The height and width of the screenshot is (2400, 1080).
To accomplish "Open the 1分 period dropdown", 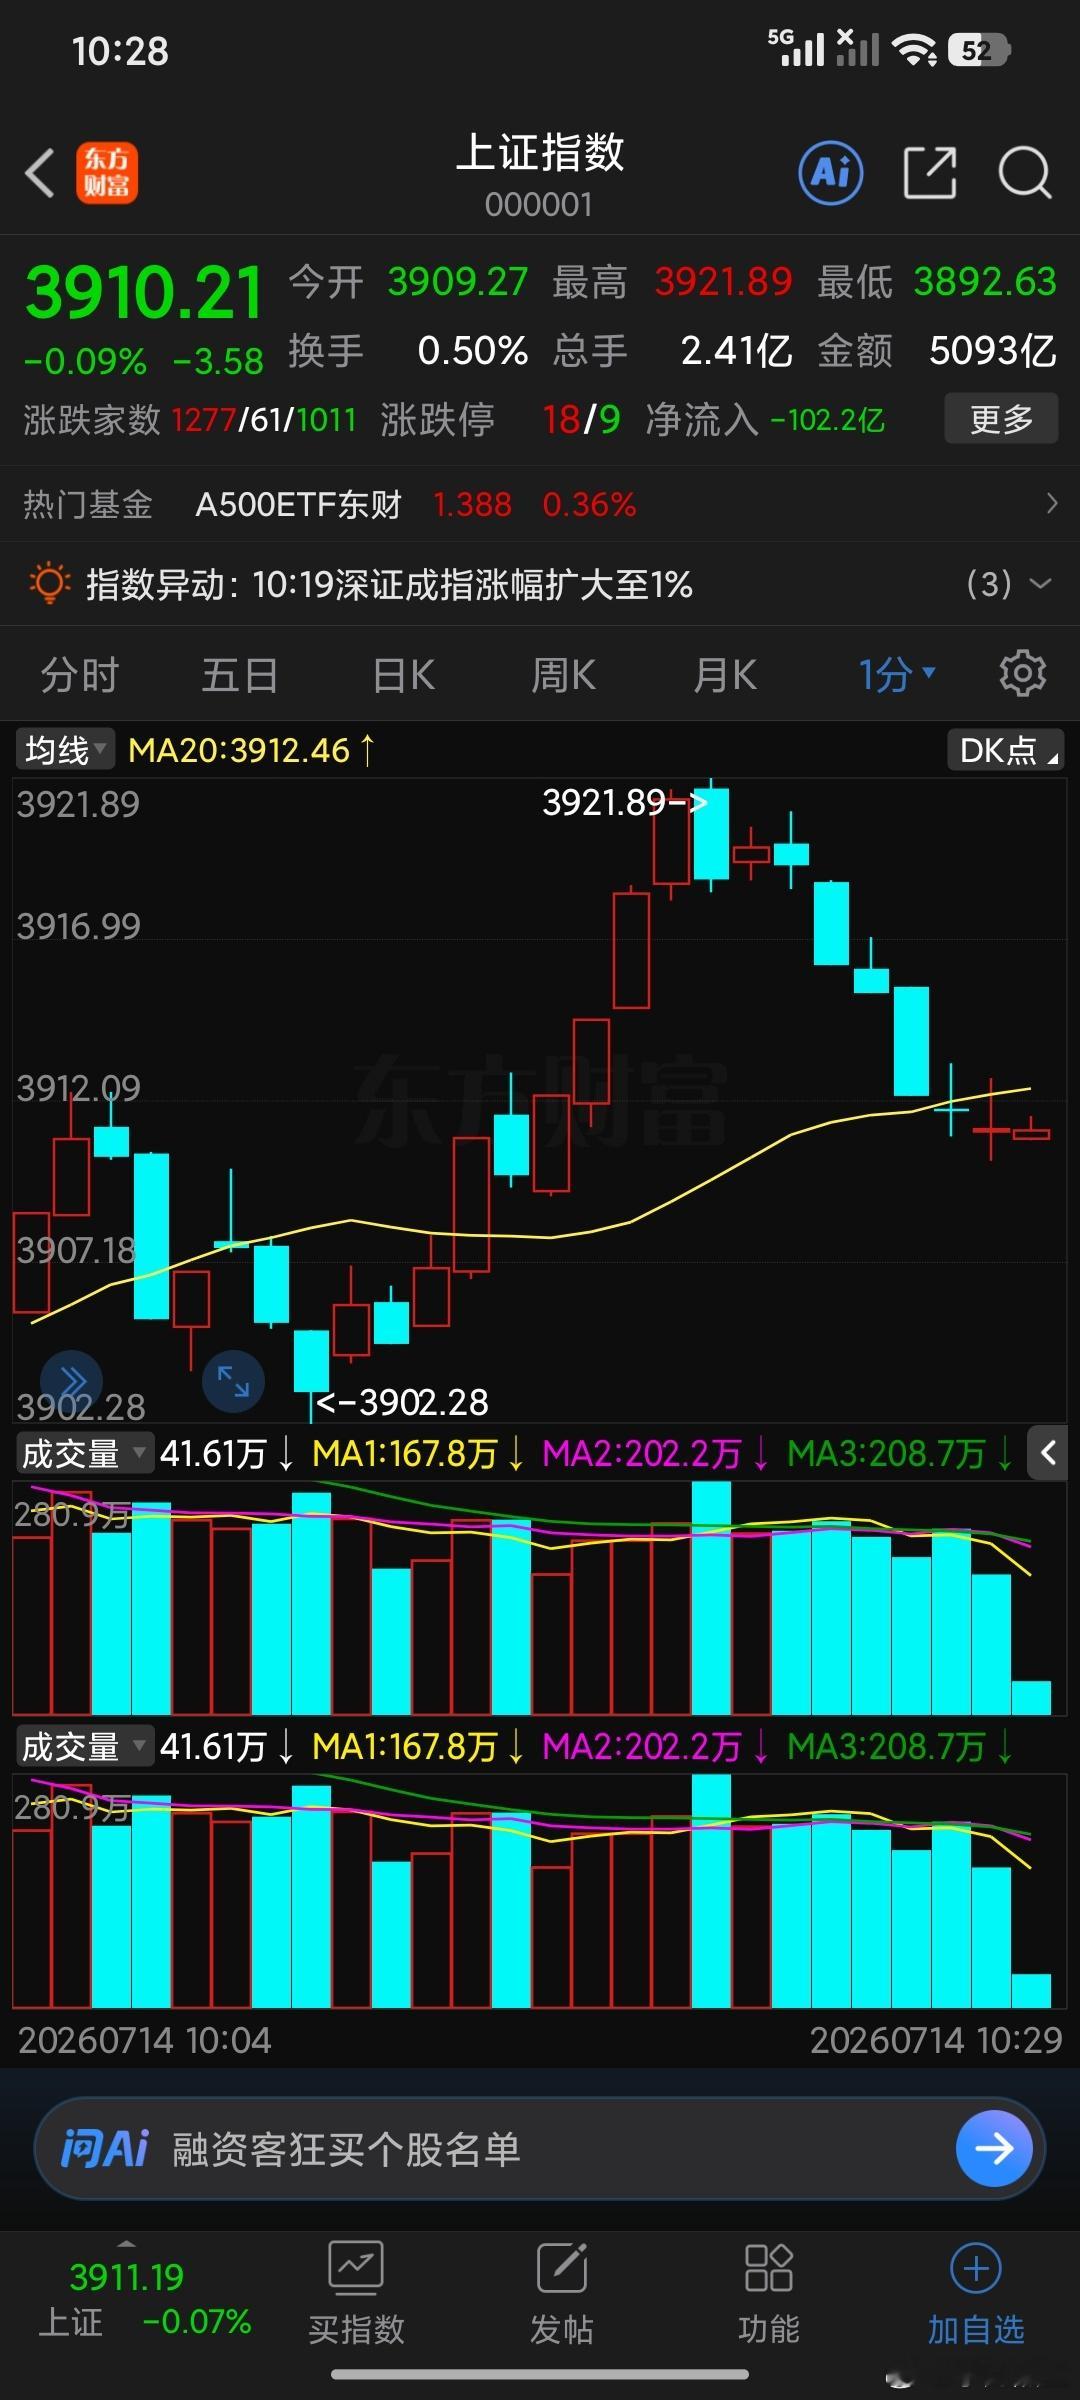I will coord(897,674).
